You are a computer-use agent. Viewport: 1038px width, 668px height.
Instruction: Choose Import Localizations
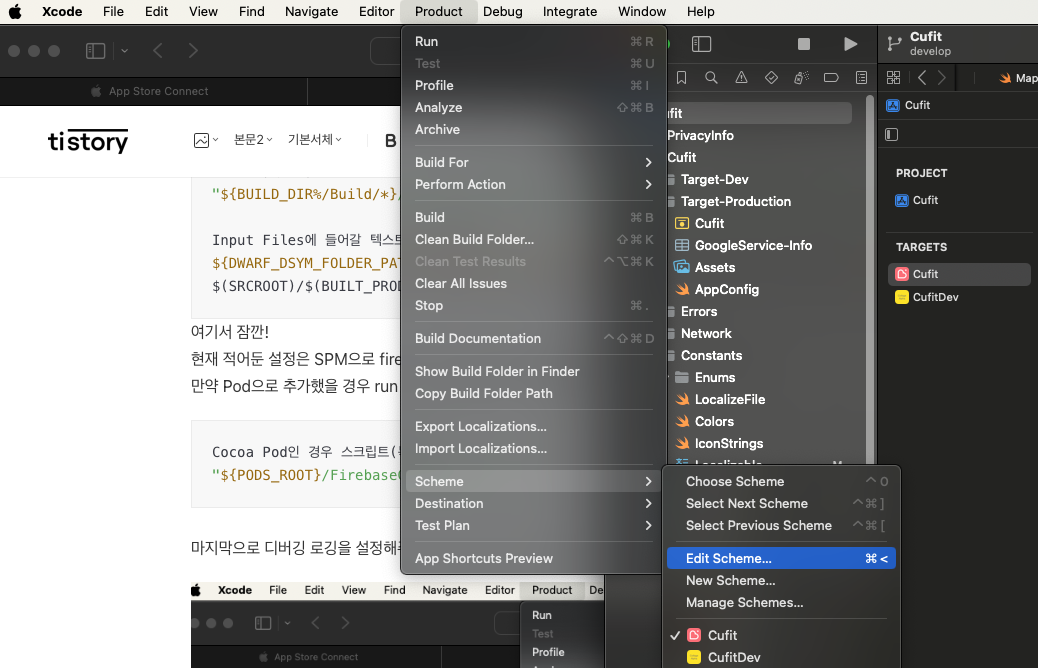(x=534, y=448)
